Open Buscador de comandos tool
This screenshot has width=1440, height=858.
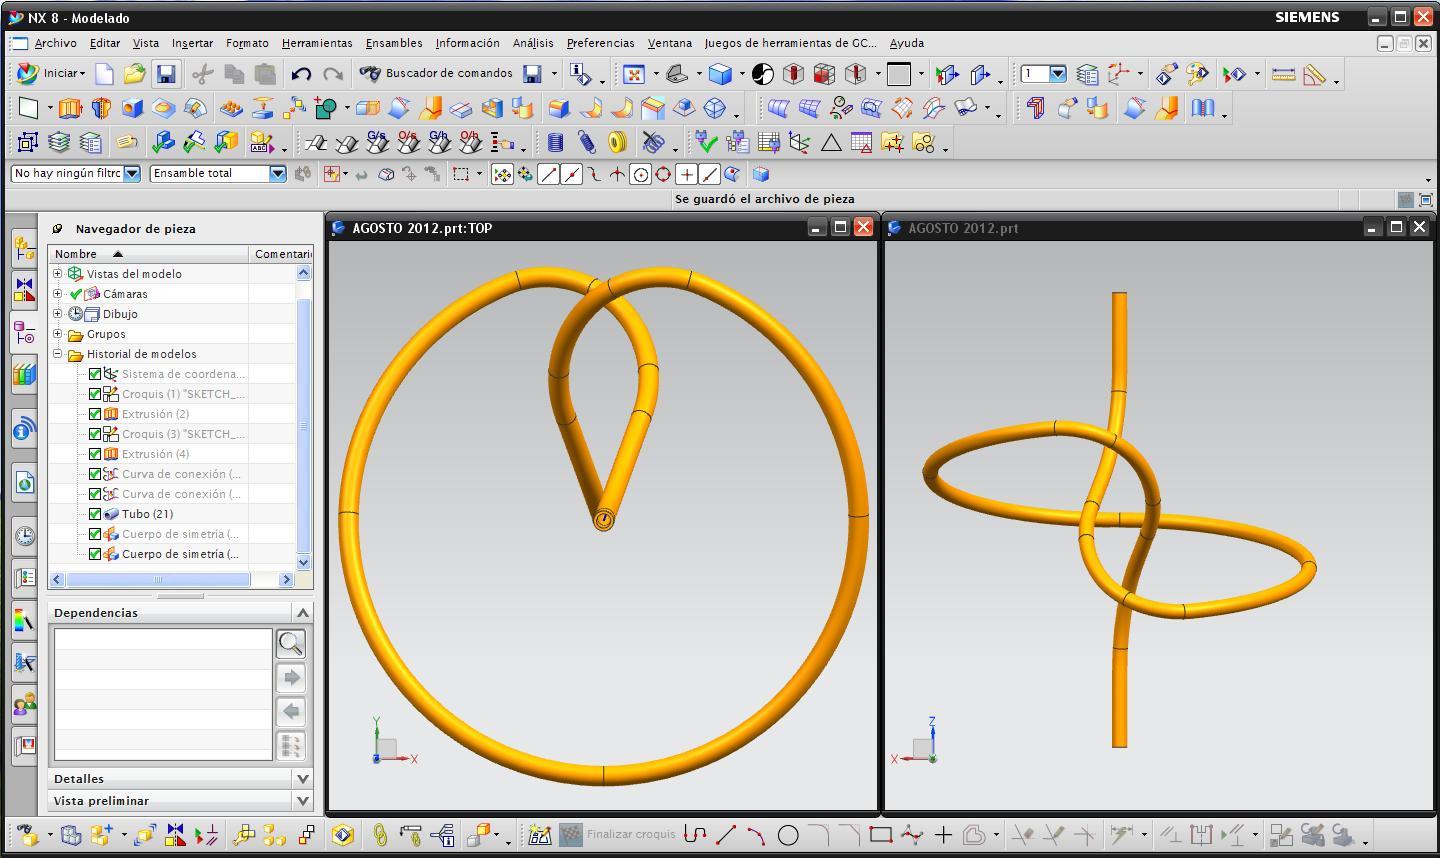(436, 73)
